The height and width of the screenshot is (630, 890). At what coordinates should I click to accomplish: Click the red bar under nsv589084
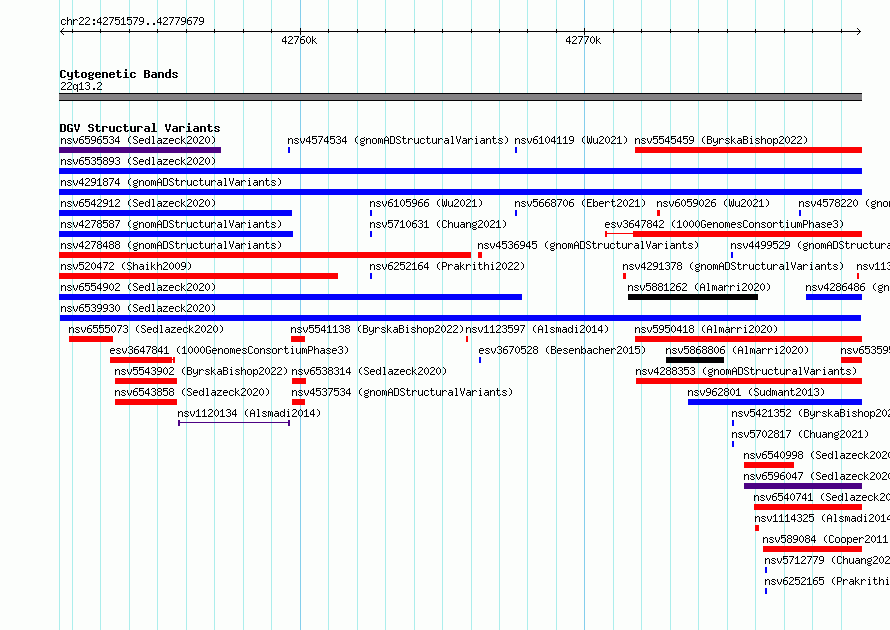tap(812, 549)
